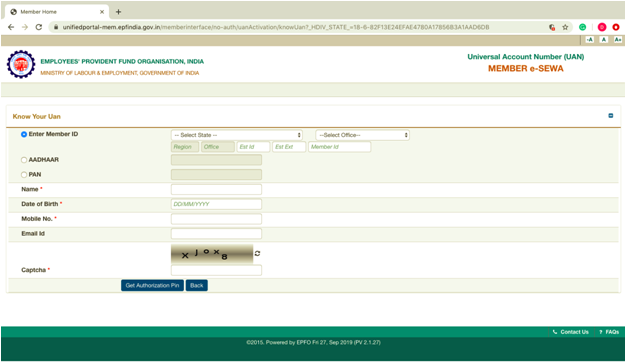The height and width of the screenshot is (362, 625).
Task: Click the Get Authorization Pin button
Action: tap(152, 285)
